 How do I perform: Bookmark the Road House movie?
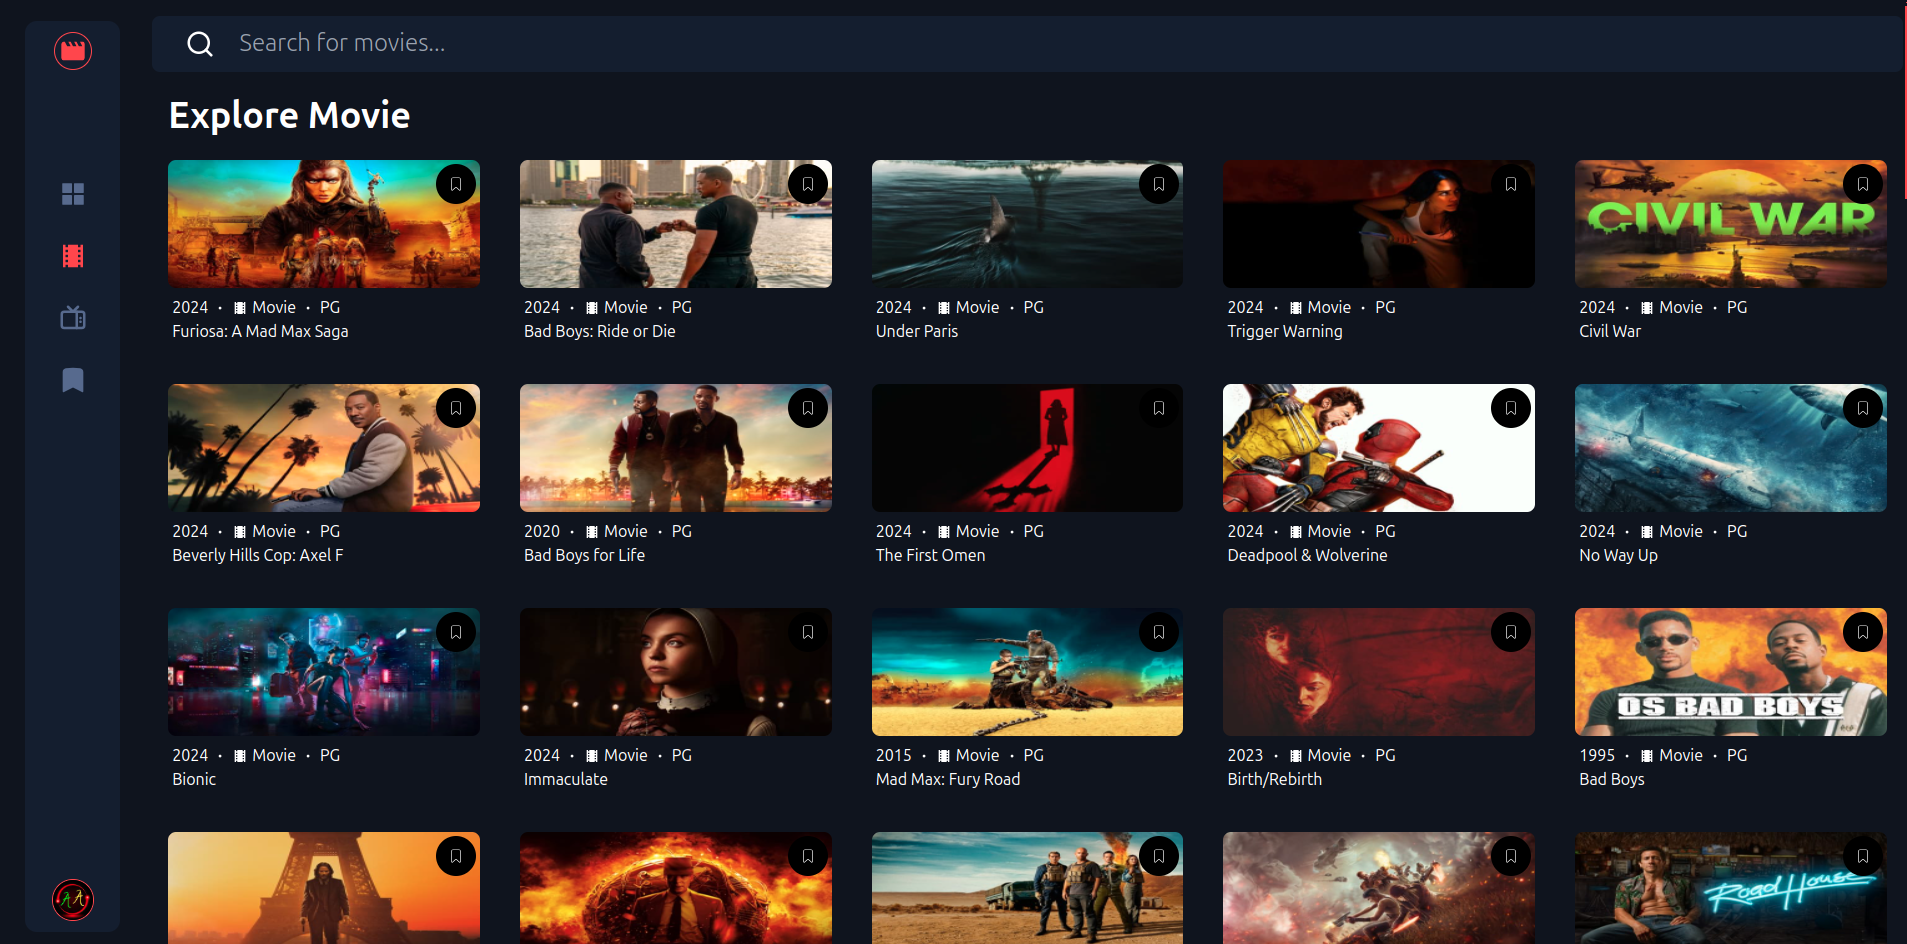pos(1863,856)
